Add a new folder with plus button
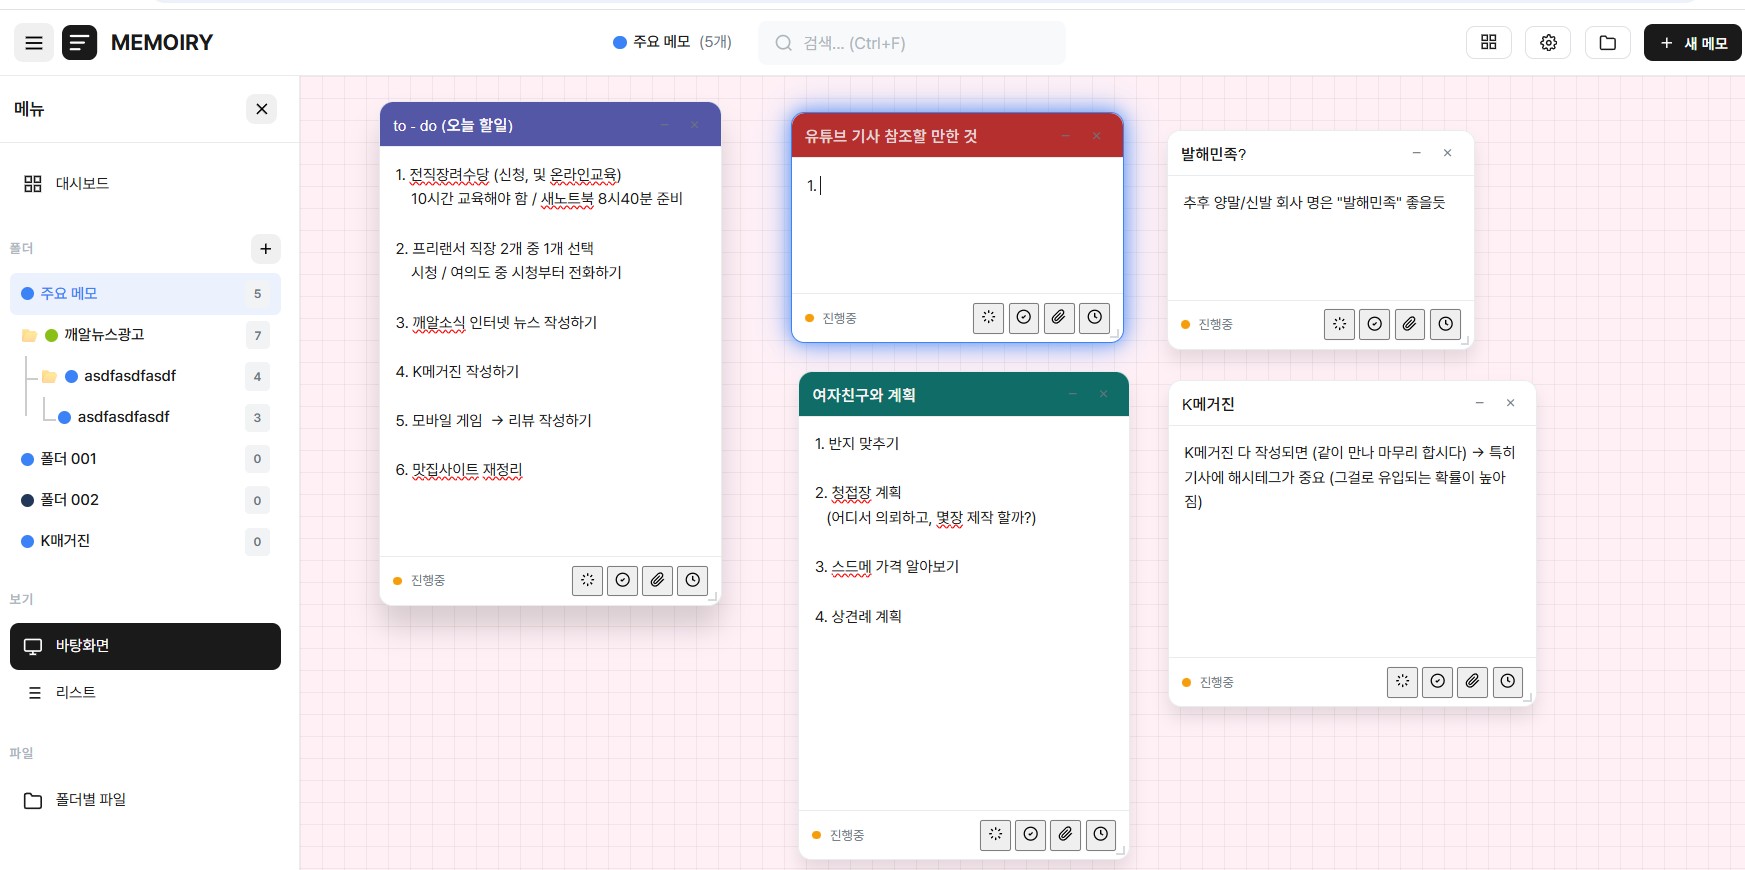Screen dimensions: 1745x870 click(265, 249)
